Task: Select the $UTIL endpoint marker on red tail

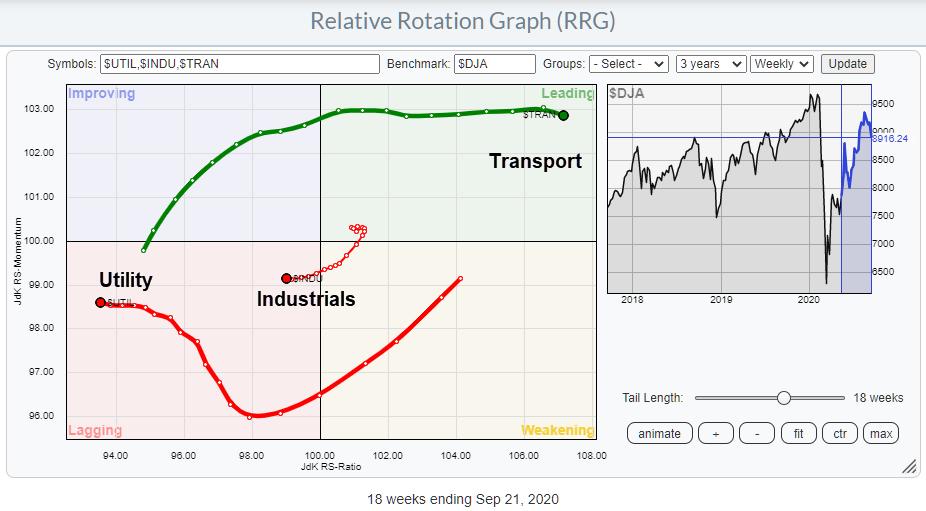Action: [x=100, y=302]
